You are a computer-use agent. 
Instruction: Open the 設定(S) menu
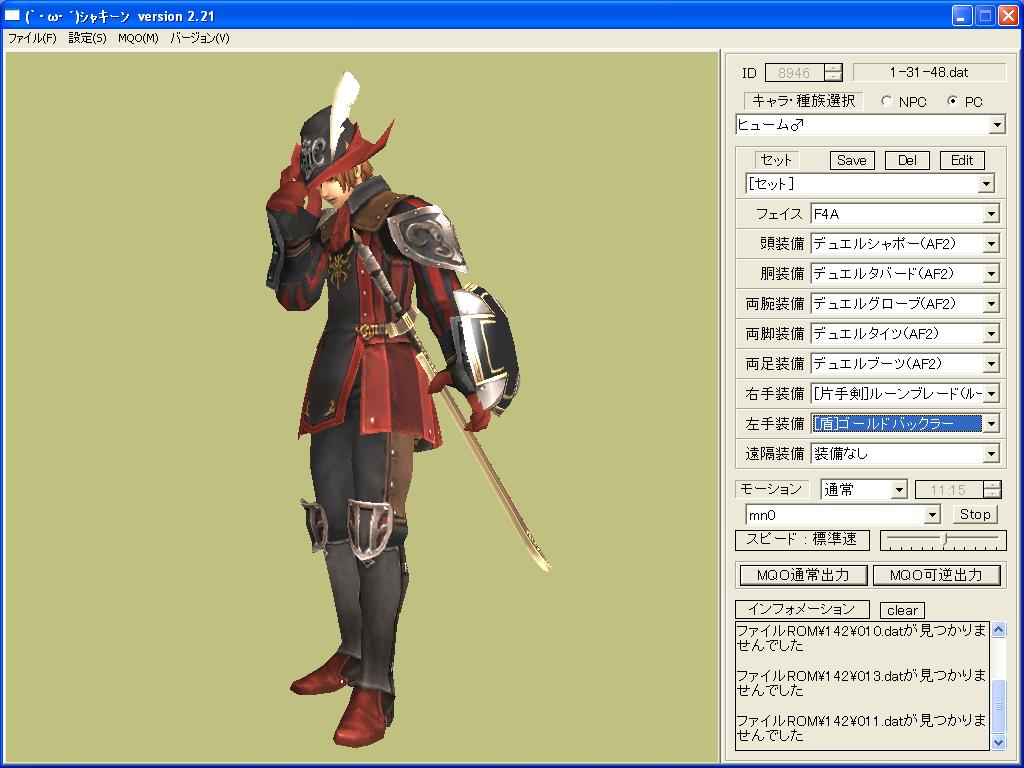click(88, 38)
